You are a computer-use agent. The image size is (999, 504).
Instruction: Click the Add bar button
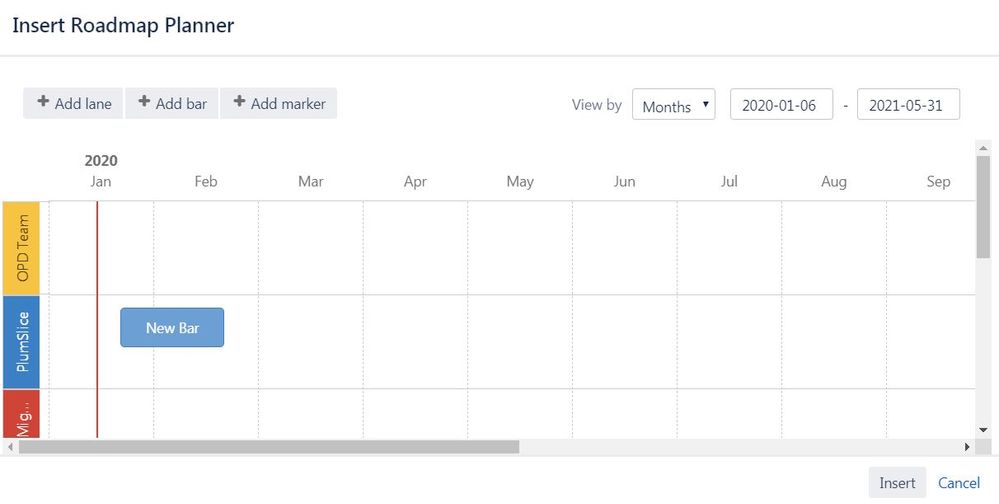tap(171, 103)
